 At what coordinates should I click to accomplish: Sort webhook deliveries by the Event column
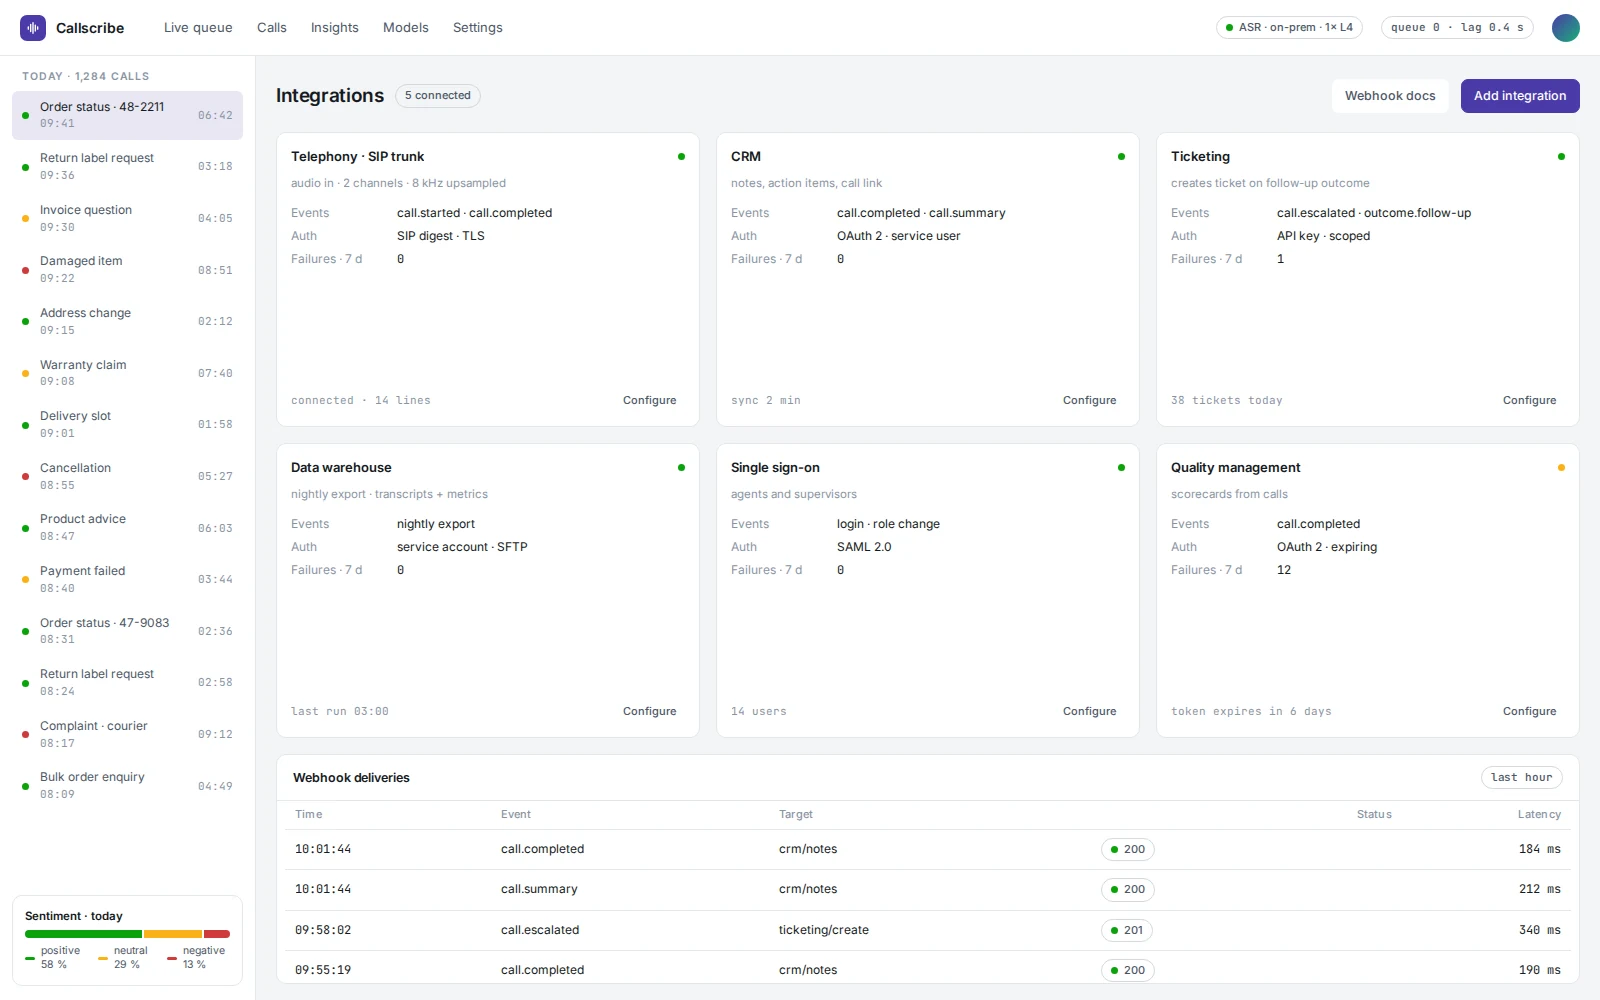tap(516, 814)
